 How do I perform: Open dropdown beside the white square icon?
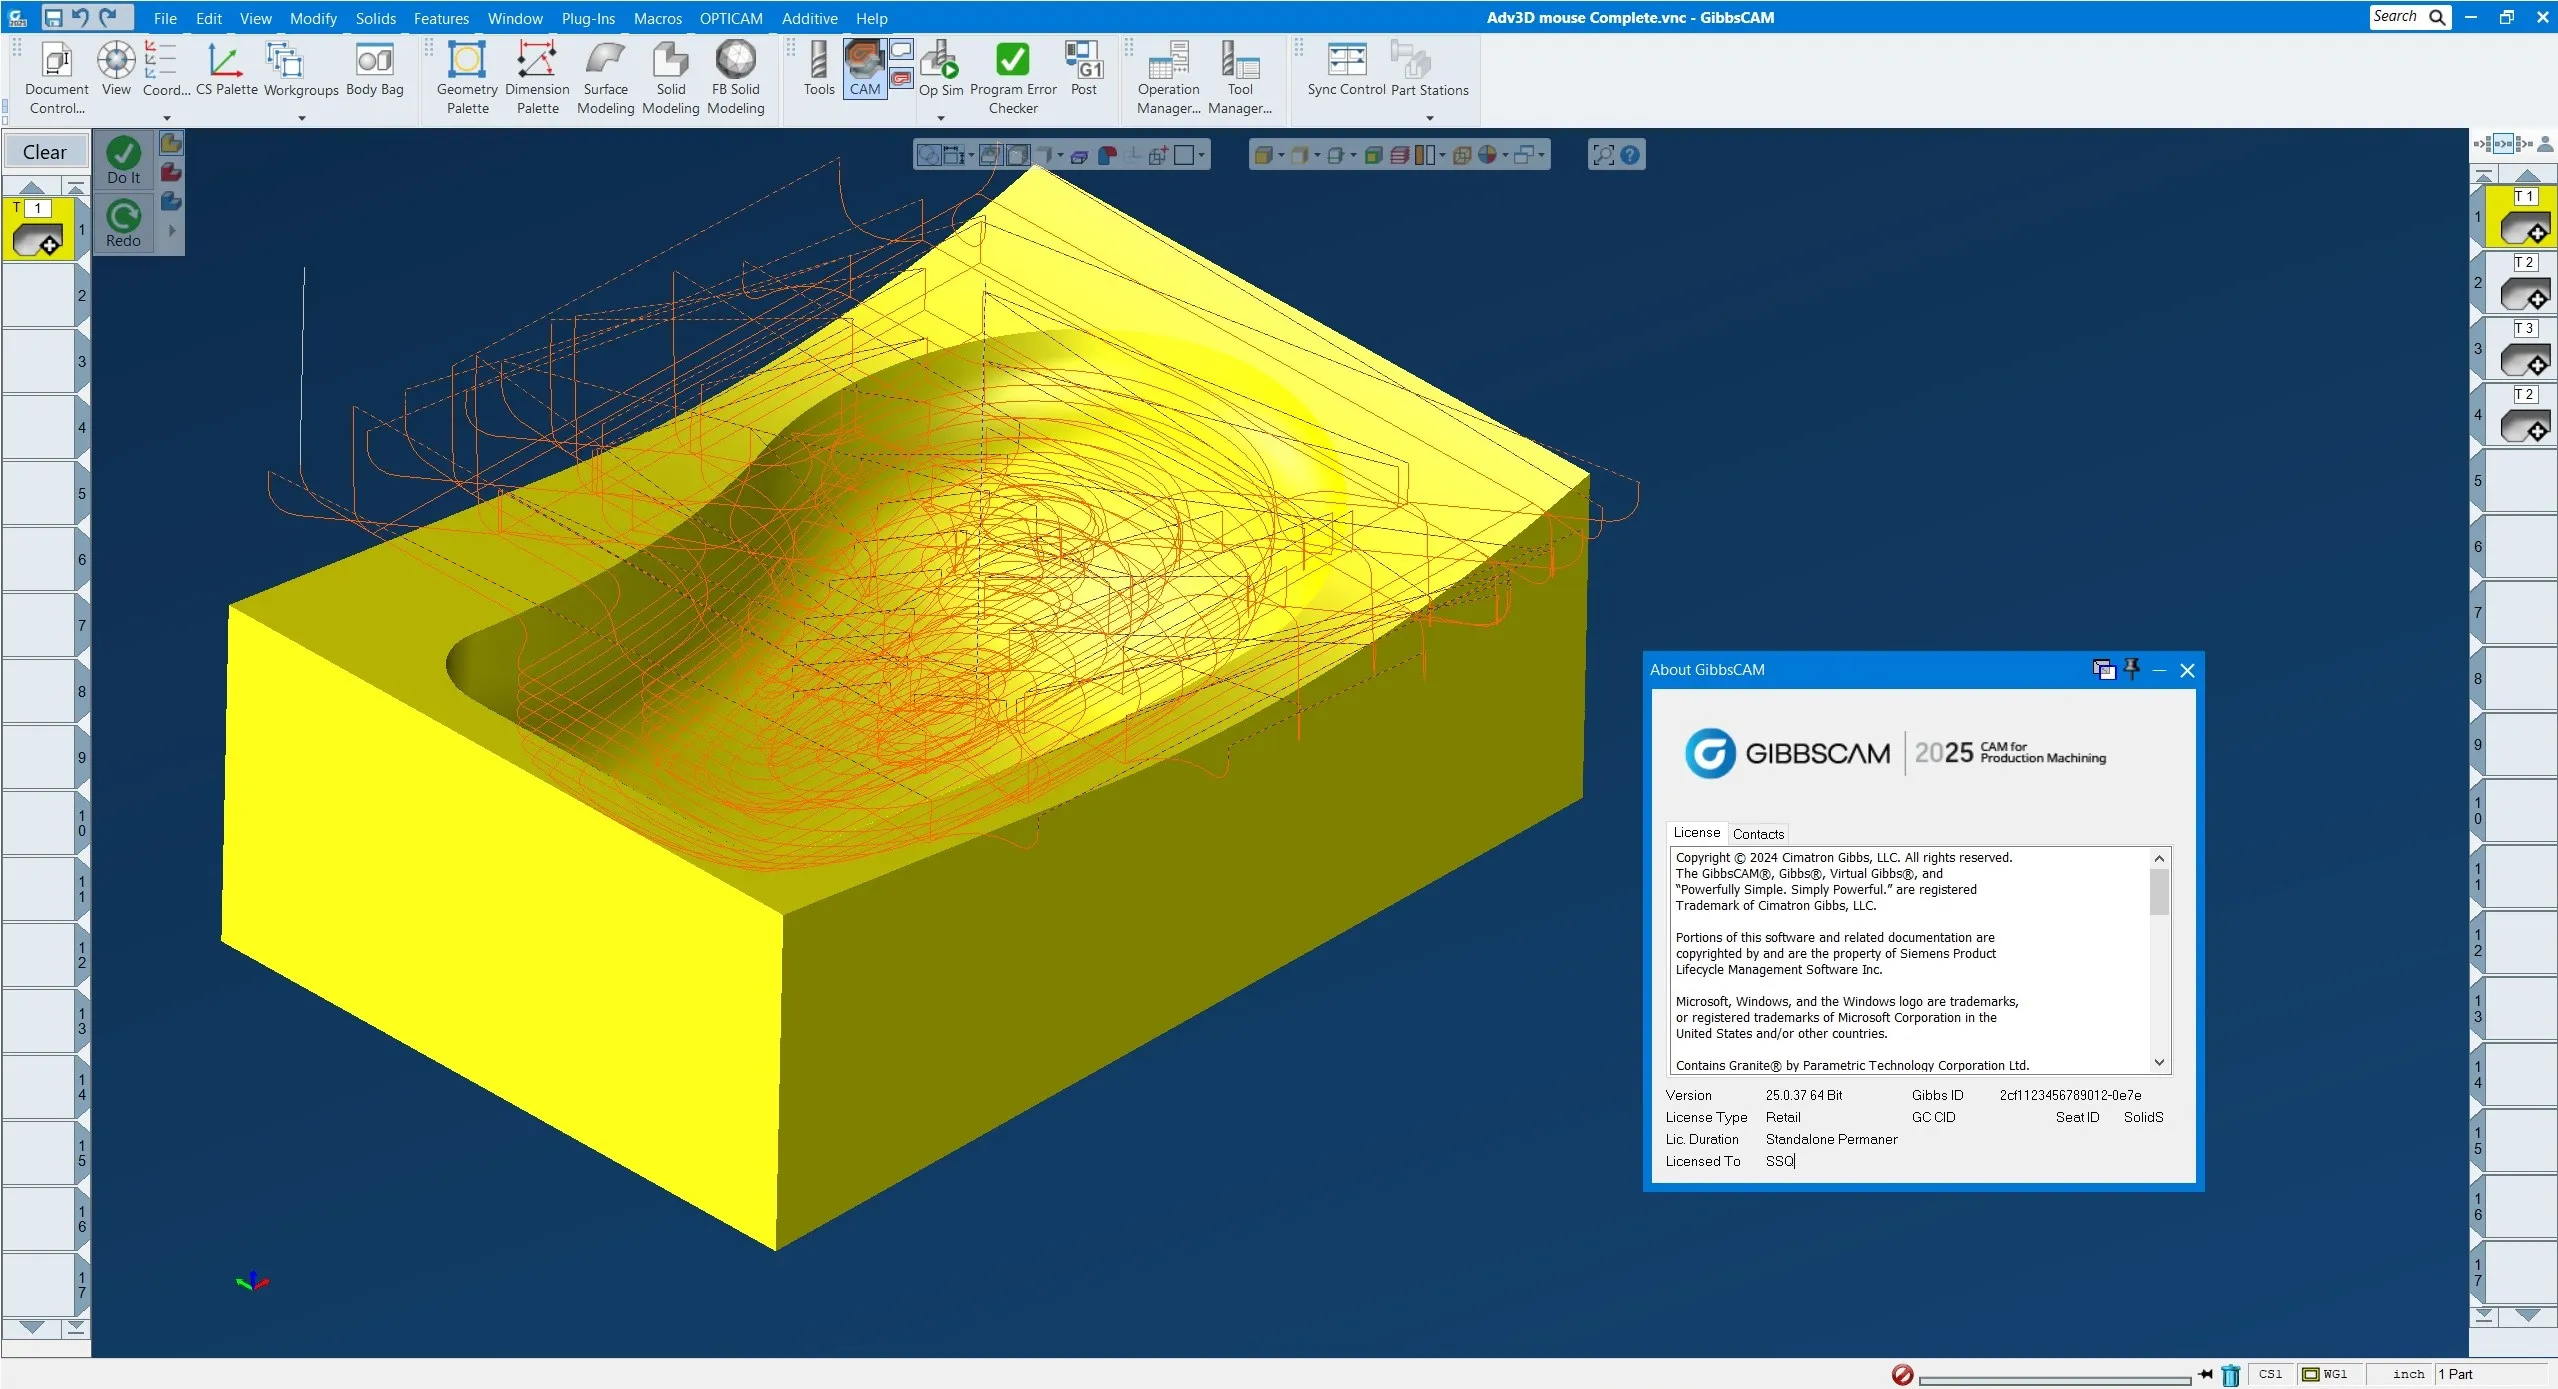pyautogui.click(x=1202, y=155)
